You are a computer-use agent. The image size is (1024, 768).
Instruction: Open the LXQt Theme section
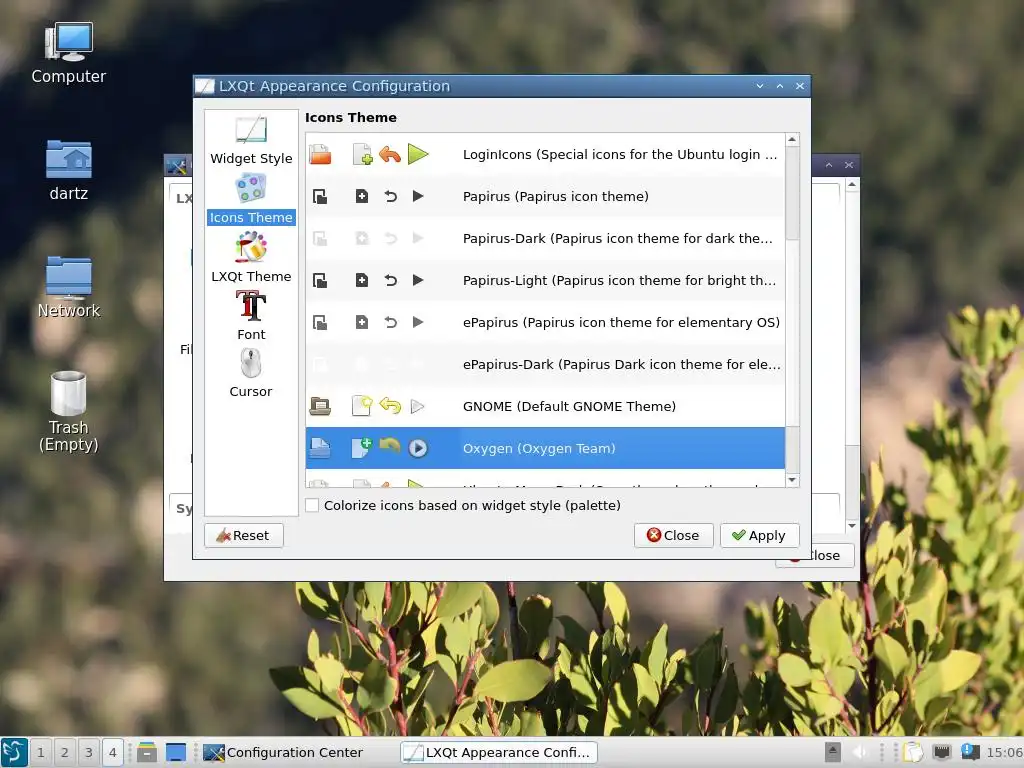[251, 257]
